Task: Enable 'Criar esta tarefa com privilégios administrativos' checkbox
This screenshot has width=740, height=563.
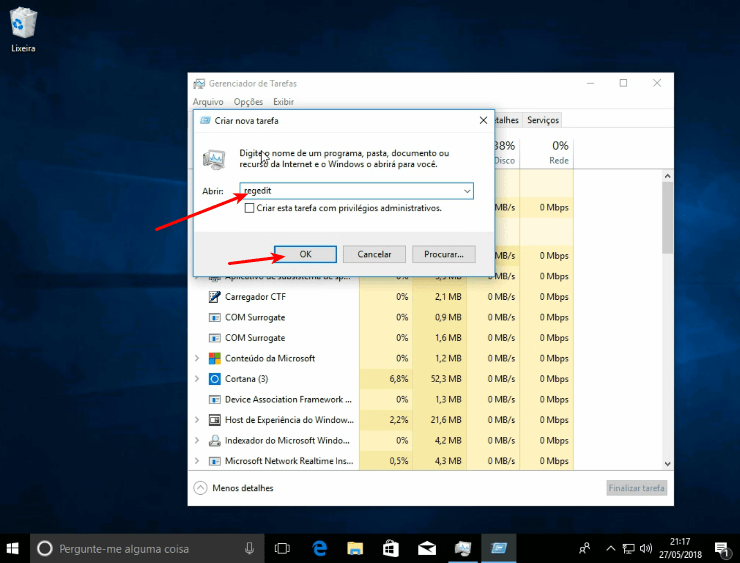Action: tap(249, 208)
